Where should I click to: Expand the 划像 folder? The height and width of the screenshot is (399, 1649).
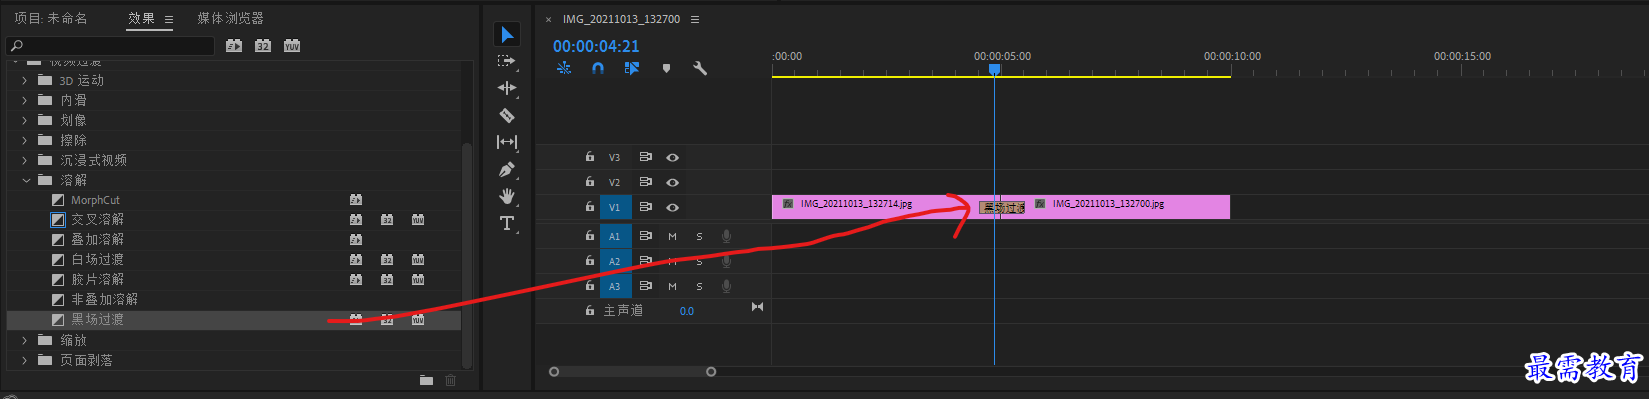(x=25, y=120)
